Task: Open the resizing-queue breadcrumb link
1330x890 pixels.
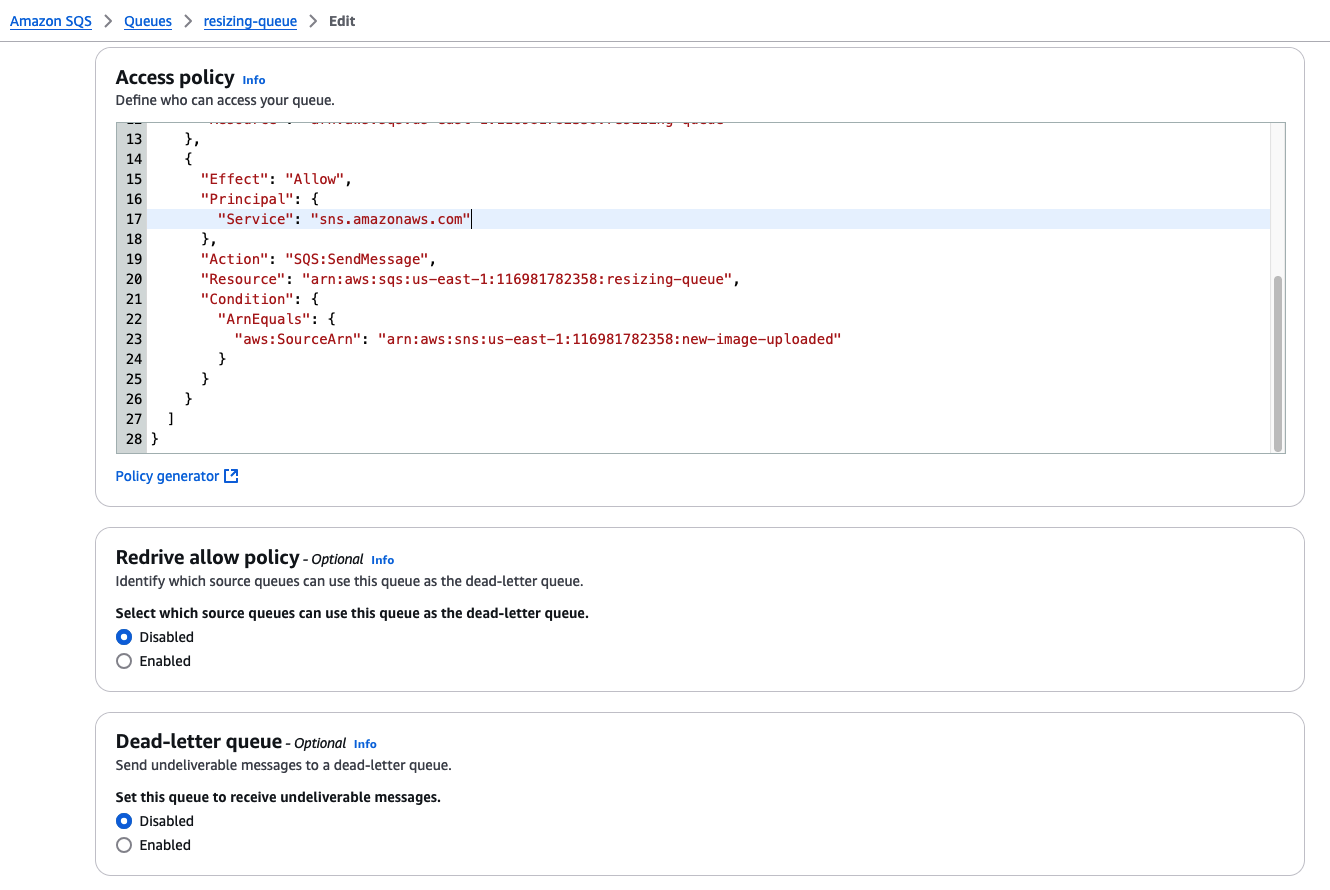Action: (x=250, y=21)
